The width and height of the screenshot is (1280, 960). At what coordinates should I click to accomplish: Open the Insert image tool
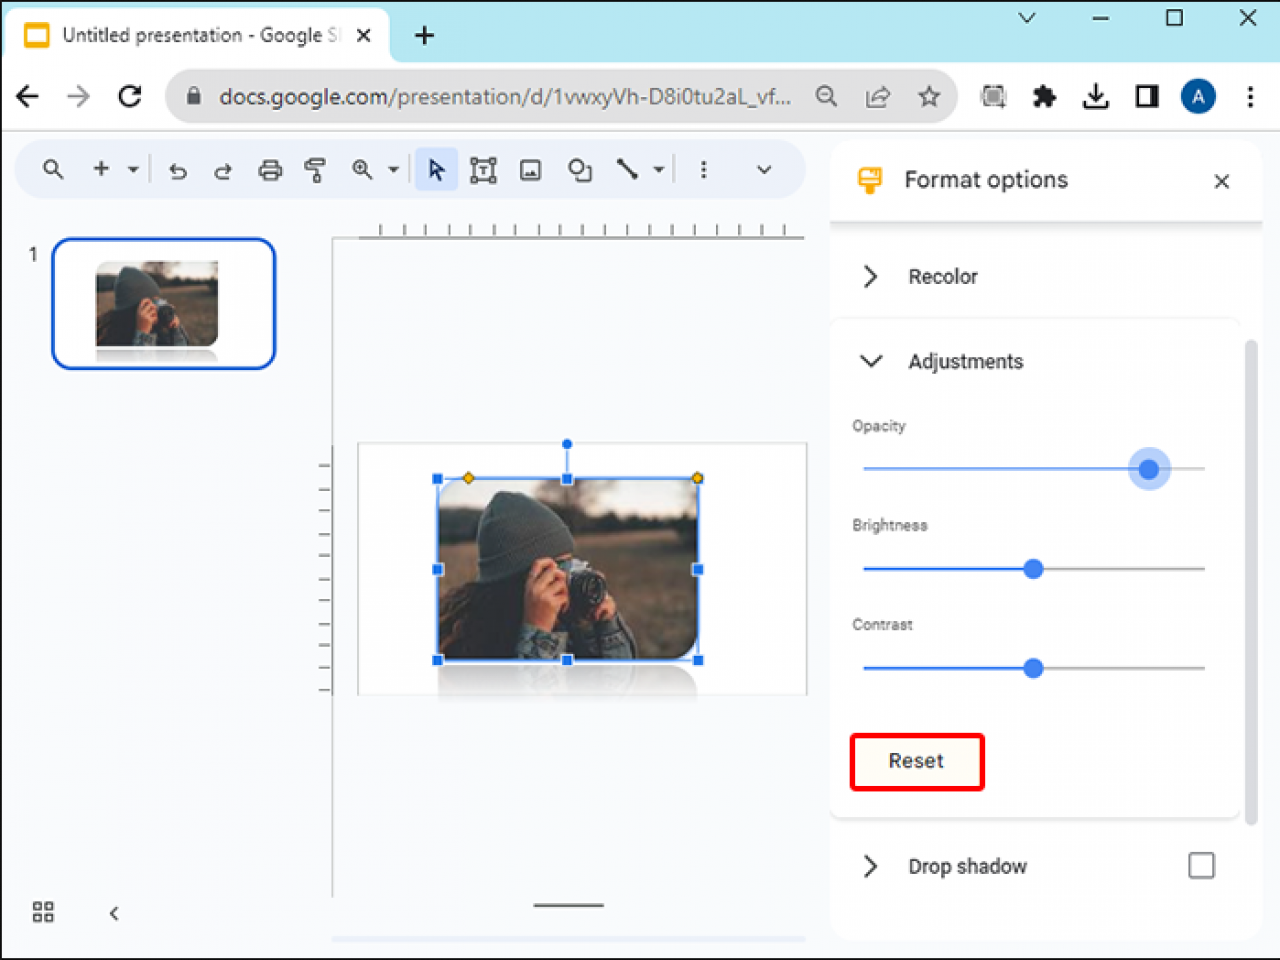(530, 169)
